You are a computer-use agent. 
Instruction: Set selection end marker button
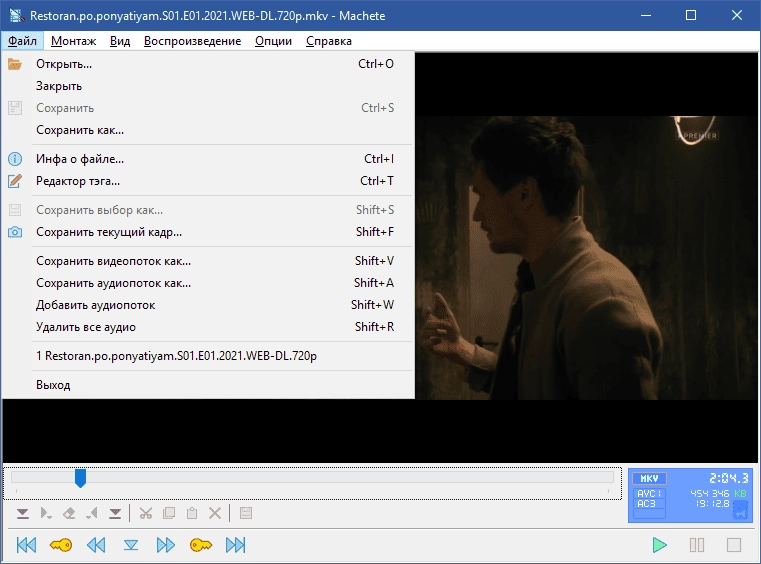[115, 513]
